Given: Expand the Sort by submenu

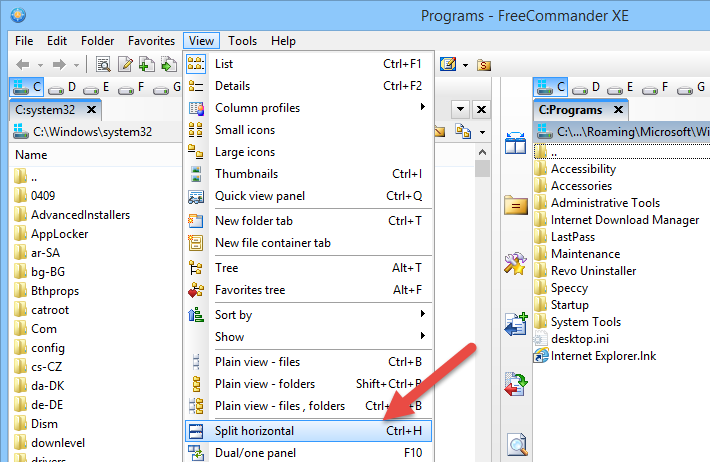Looking at the screenshot, I should pos(308,315).
